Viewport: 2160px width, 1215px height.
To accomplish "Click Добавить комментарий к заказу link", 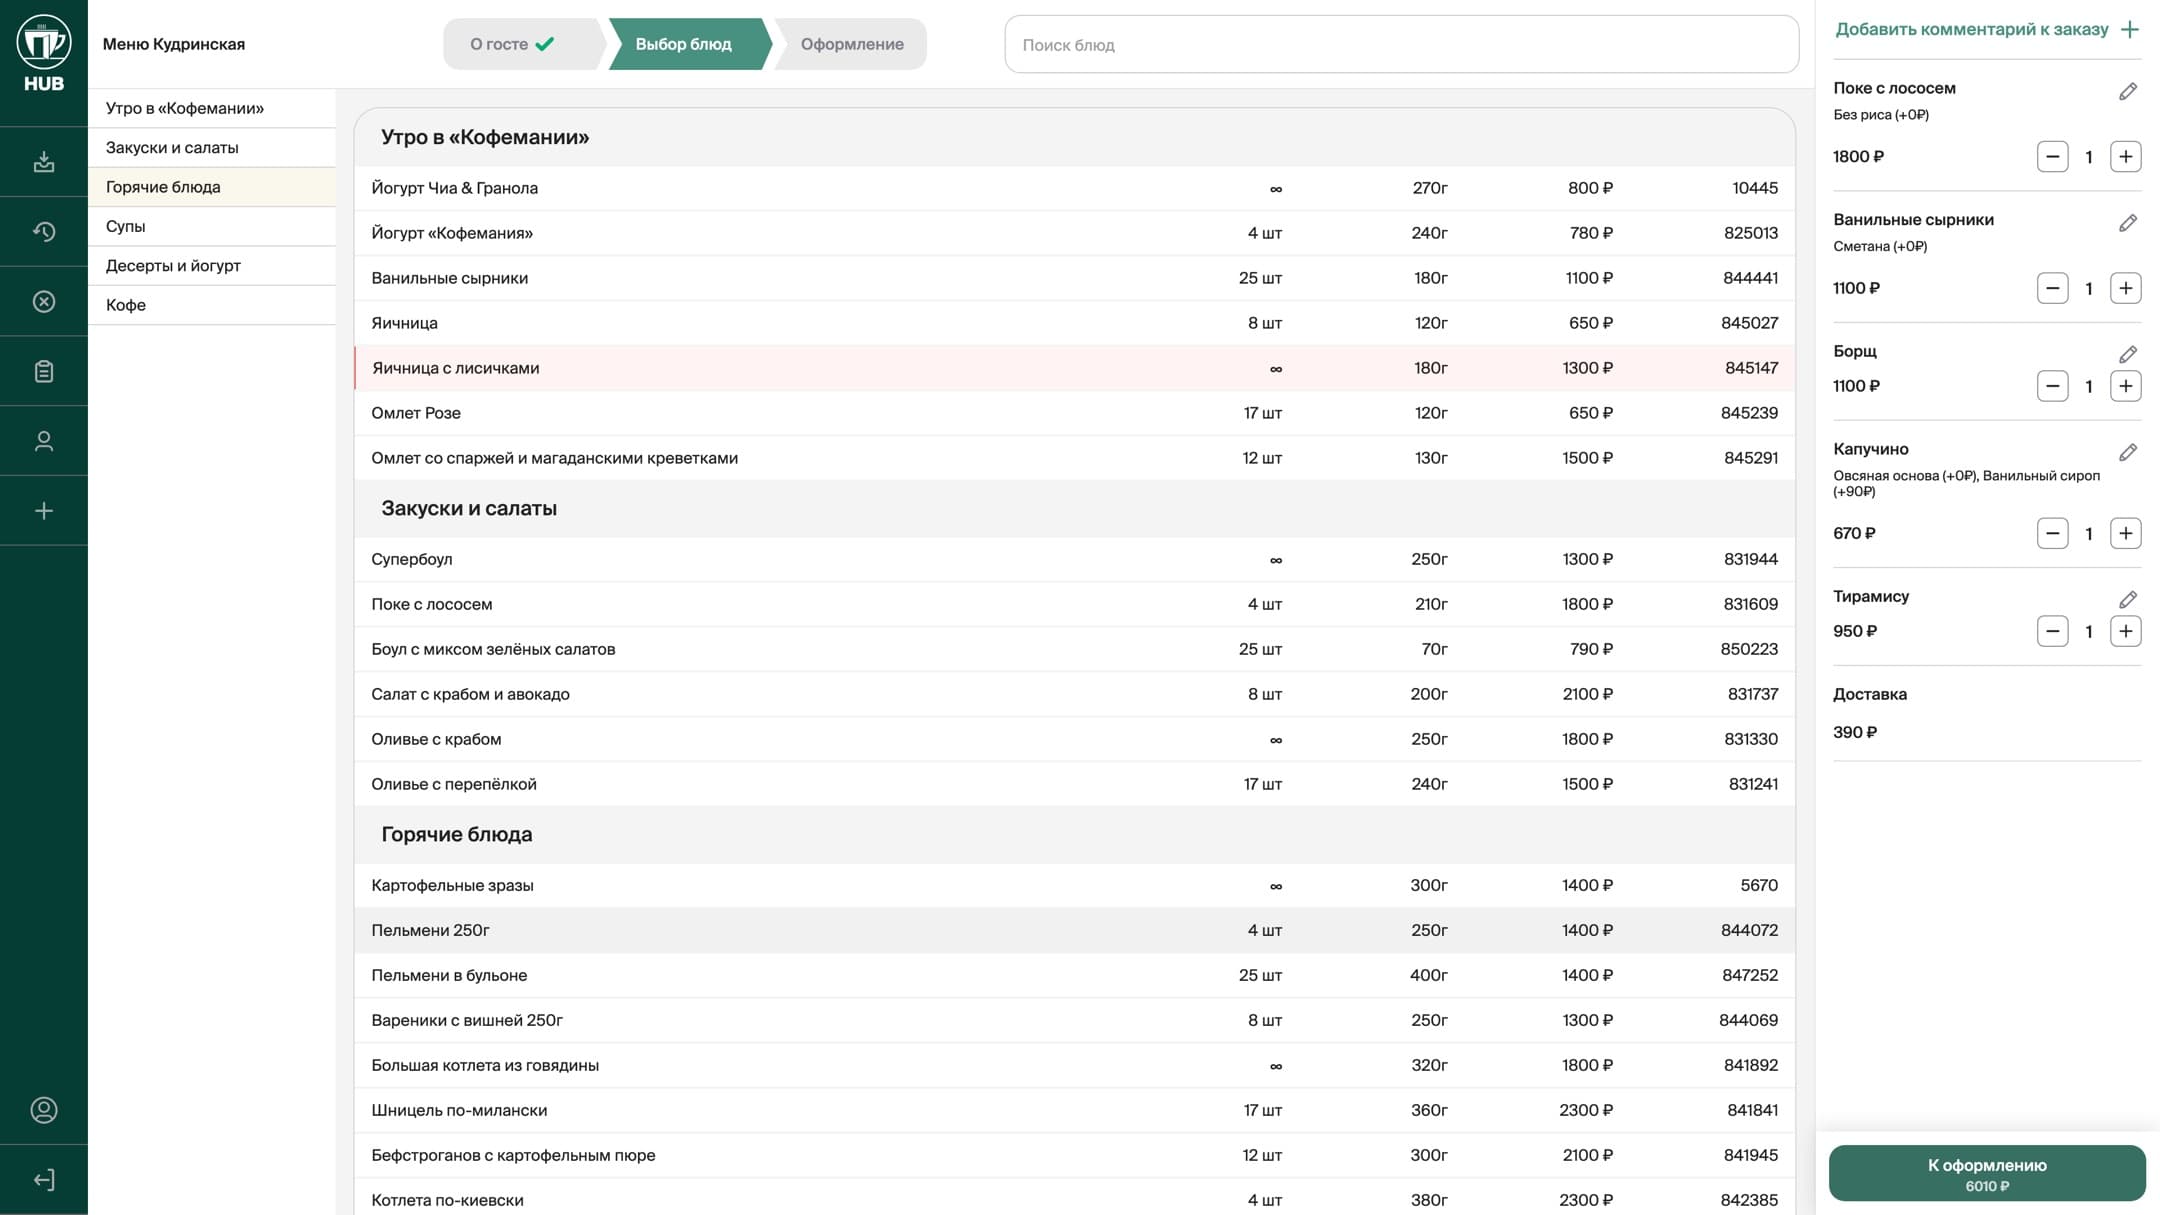I will pos(1971,30).
